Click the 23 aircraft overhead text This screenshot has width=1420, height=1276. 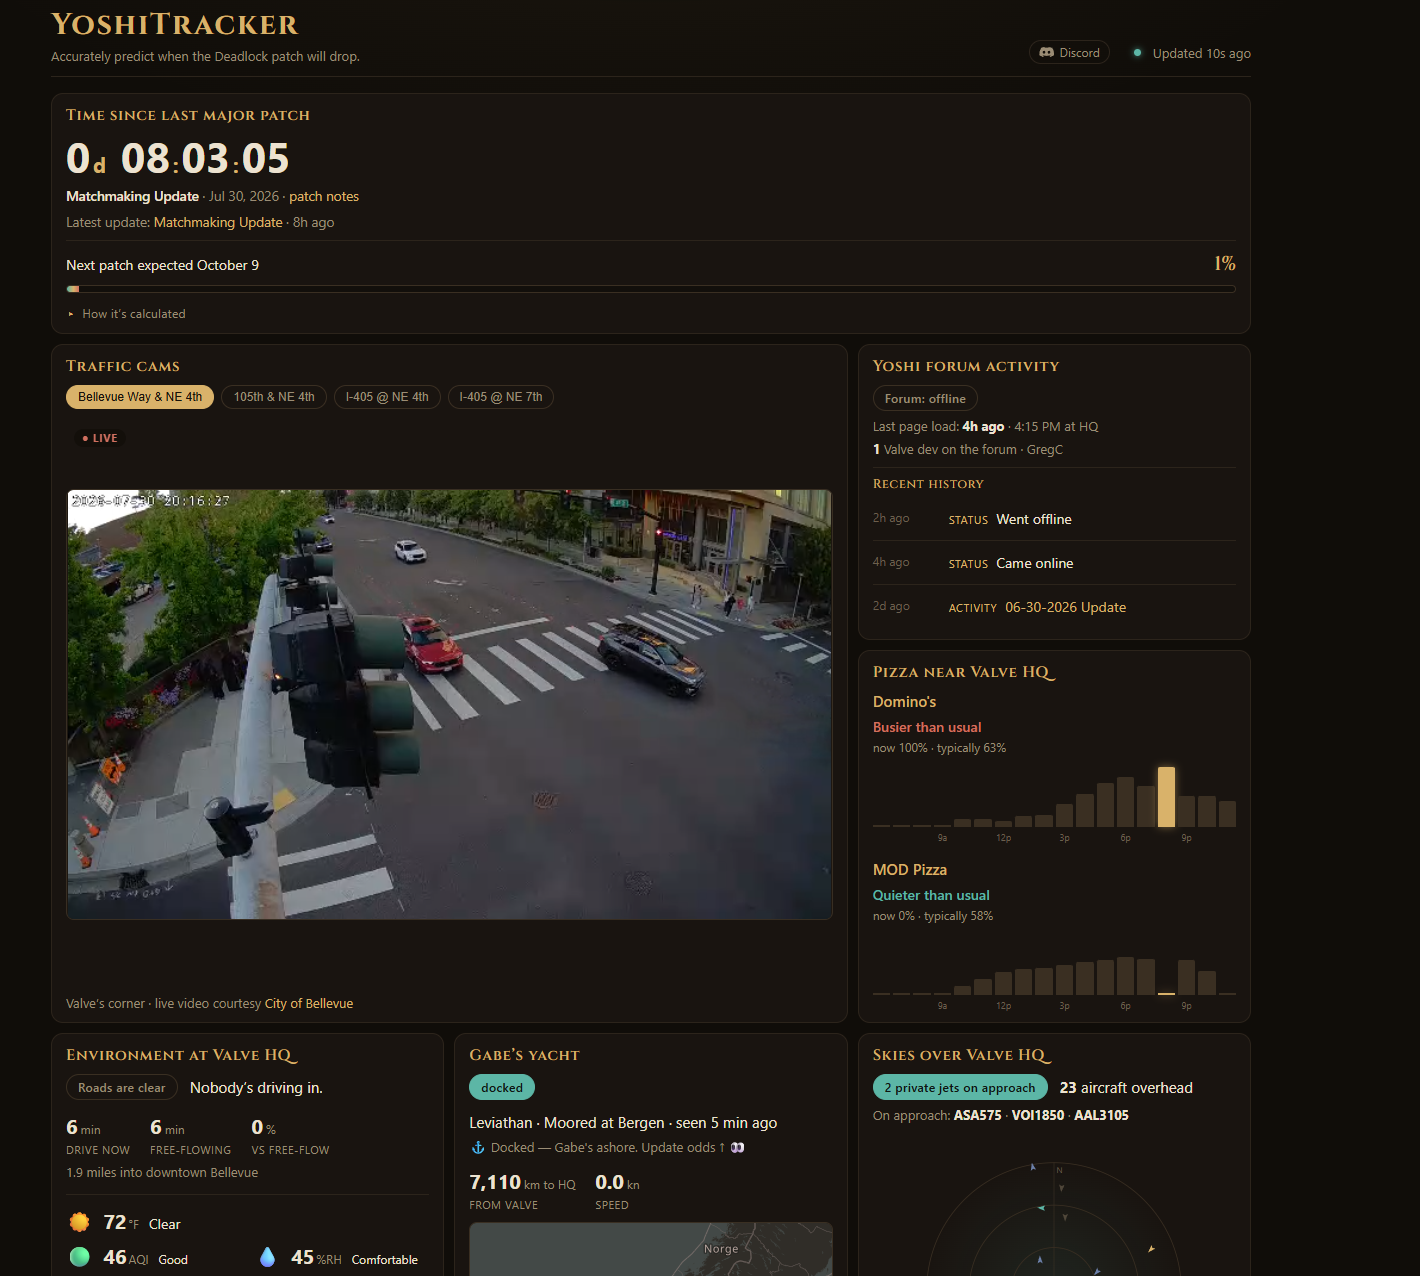[x=1126, y=1088]
